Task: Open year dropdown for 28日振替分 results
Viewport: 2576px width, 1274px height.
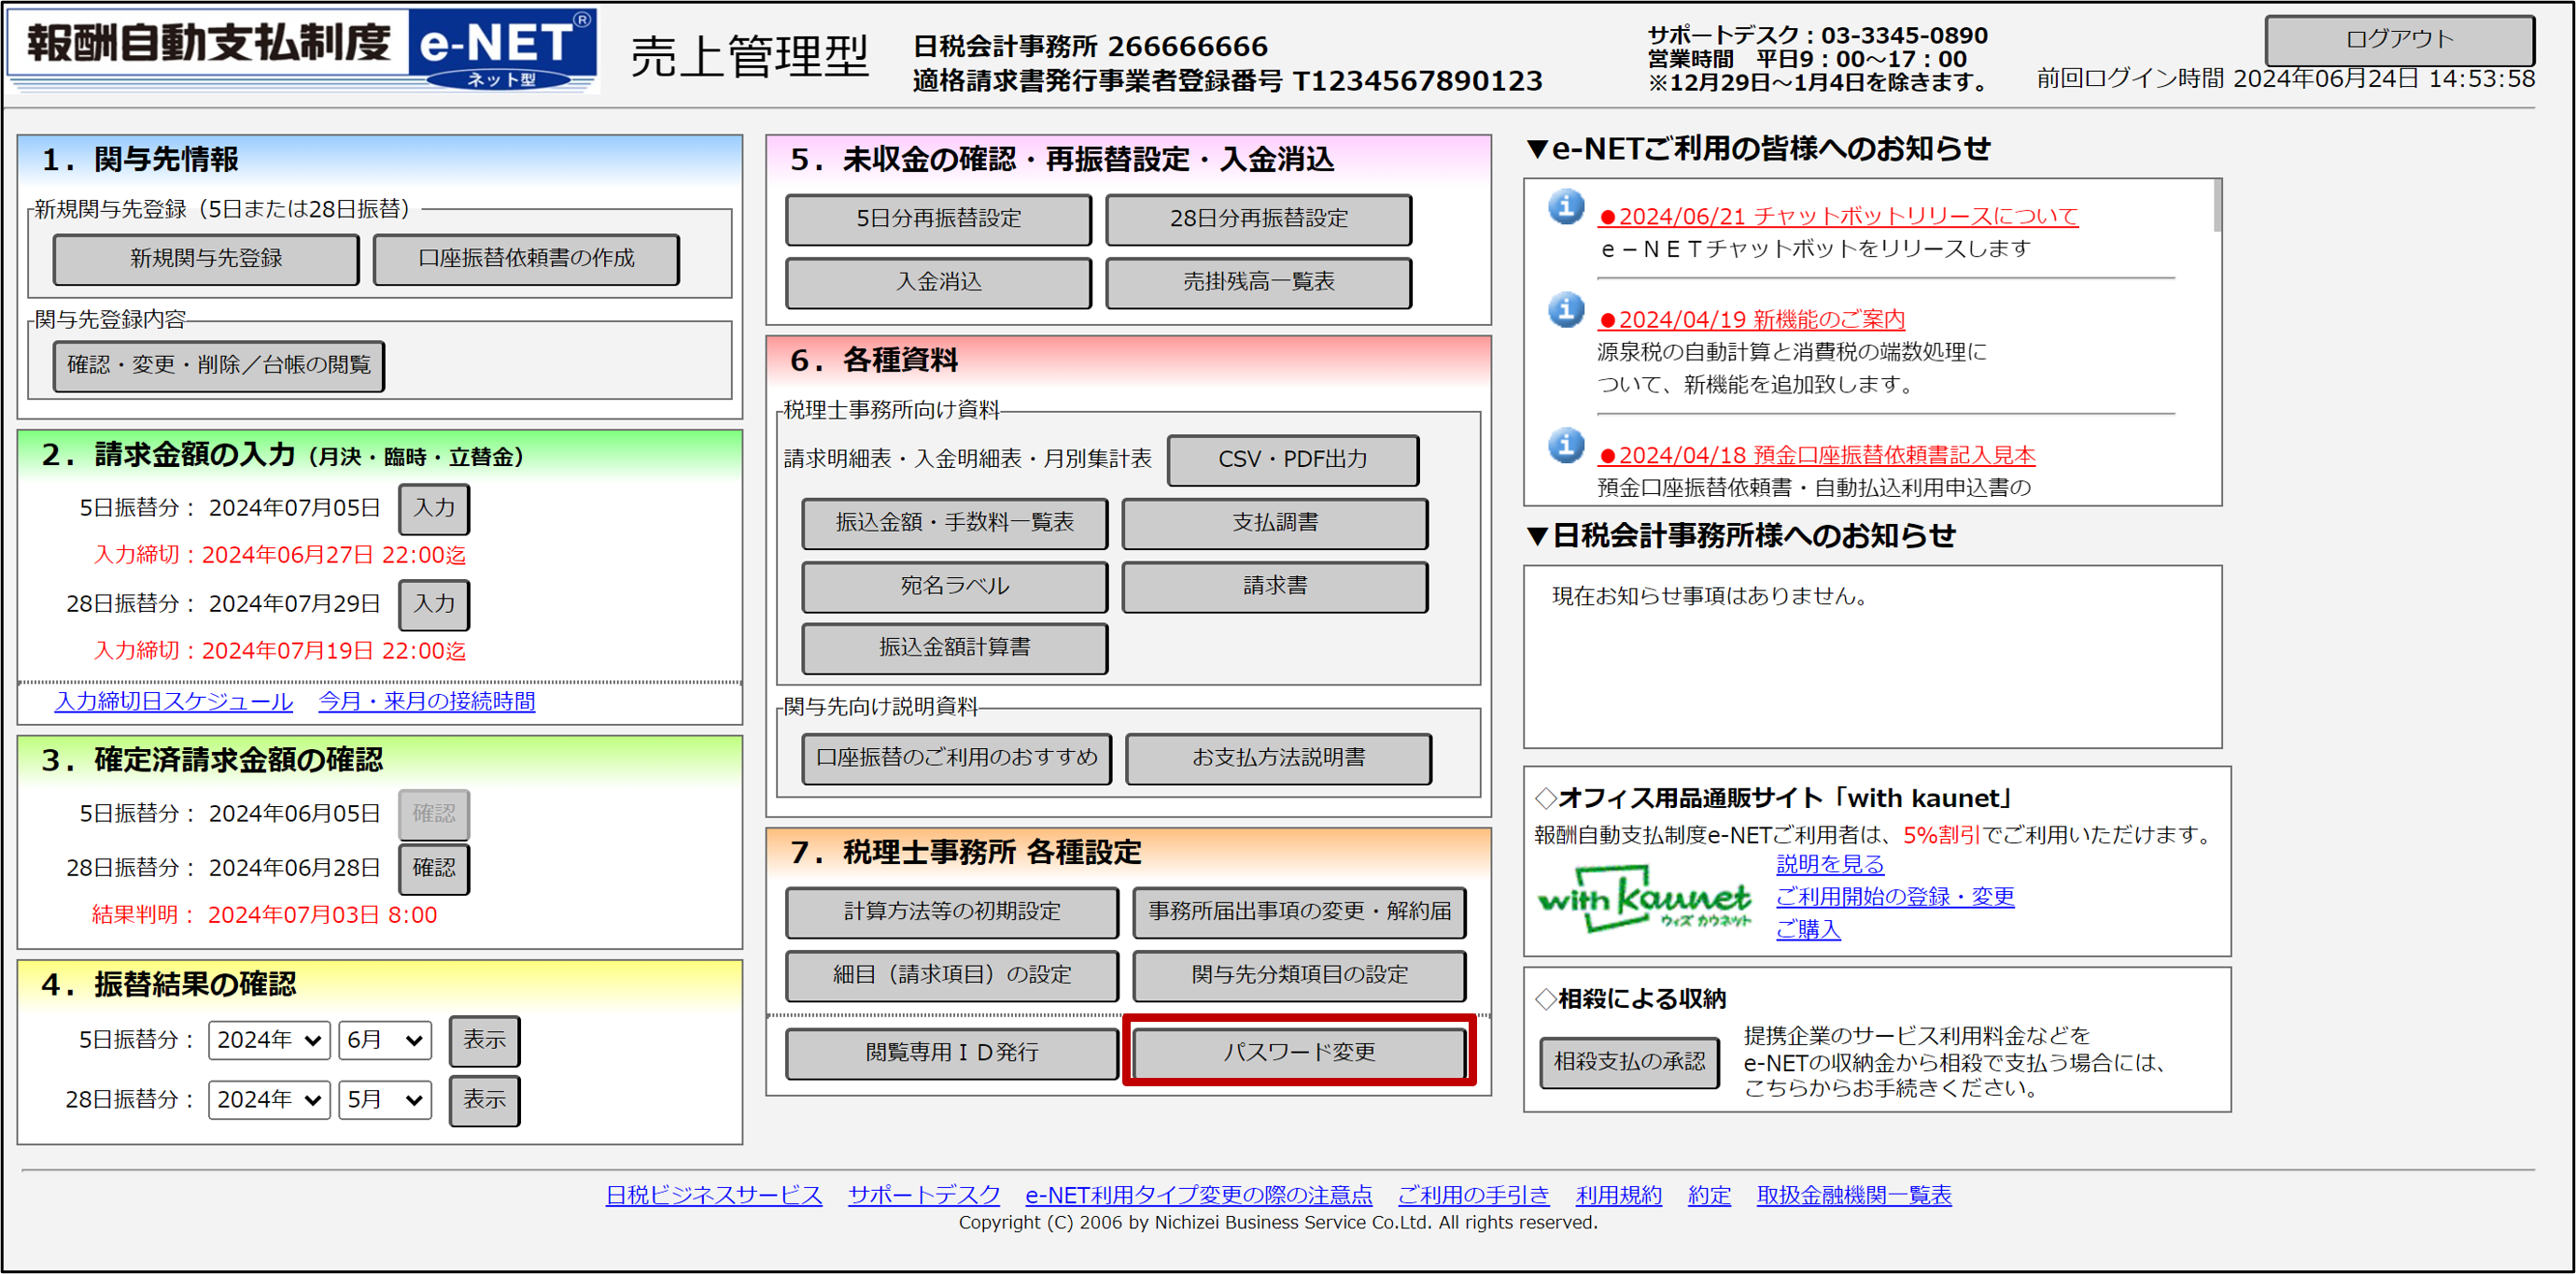Action: tap(269, 1100)
